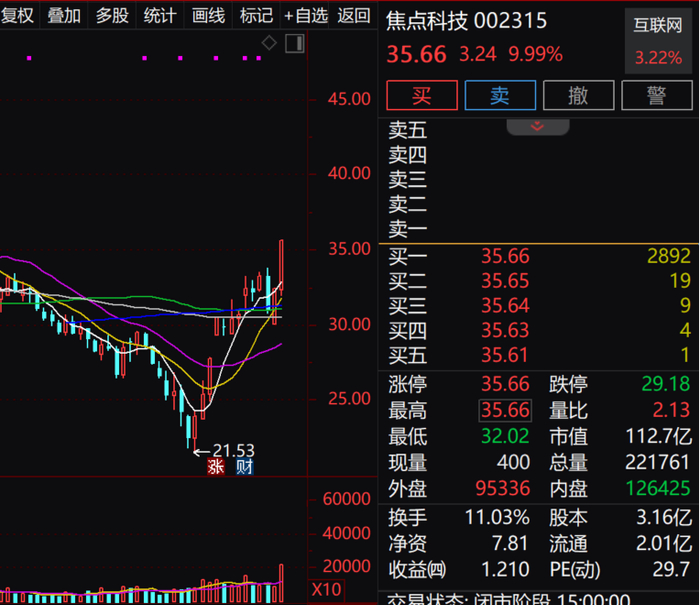This screenshot has width=700, height=605.
Task: Open the 叠加 overlay menu
Action: [x=64, y=16]
